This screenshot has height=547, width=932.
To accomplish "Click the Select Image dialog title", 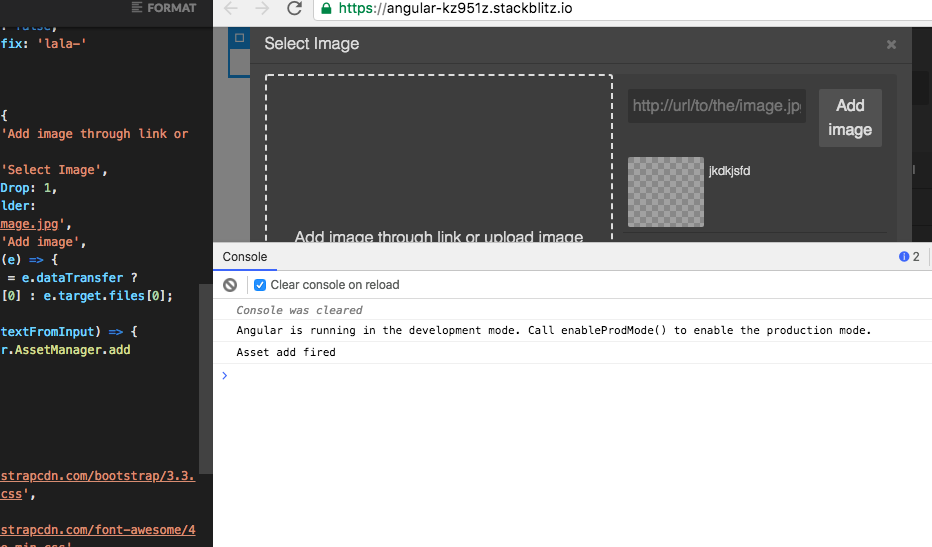I will click(x=311, y=44).
